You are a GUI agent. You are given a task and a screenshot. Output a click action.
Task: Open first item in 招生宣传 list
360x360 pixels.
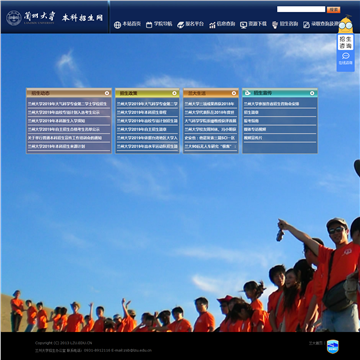point(271,104)
